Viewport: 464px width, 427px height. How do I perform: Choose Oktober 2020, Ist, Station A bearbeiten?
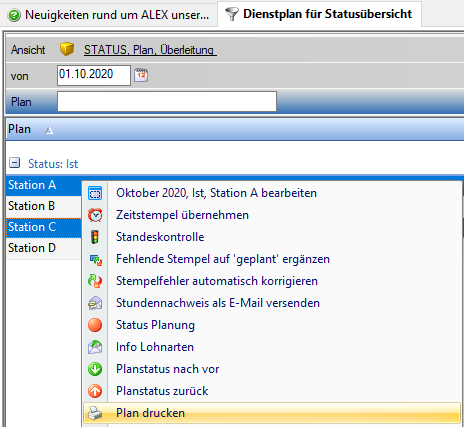click(272, 193)
